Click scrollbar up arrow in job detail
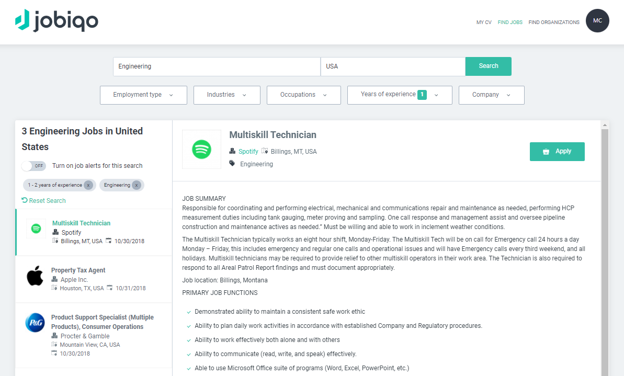624x376 pixels. pyautogui.click(x=604, y=125)
